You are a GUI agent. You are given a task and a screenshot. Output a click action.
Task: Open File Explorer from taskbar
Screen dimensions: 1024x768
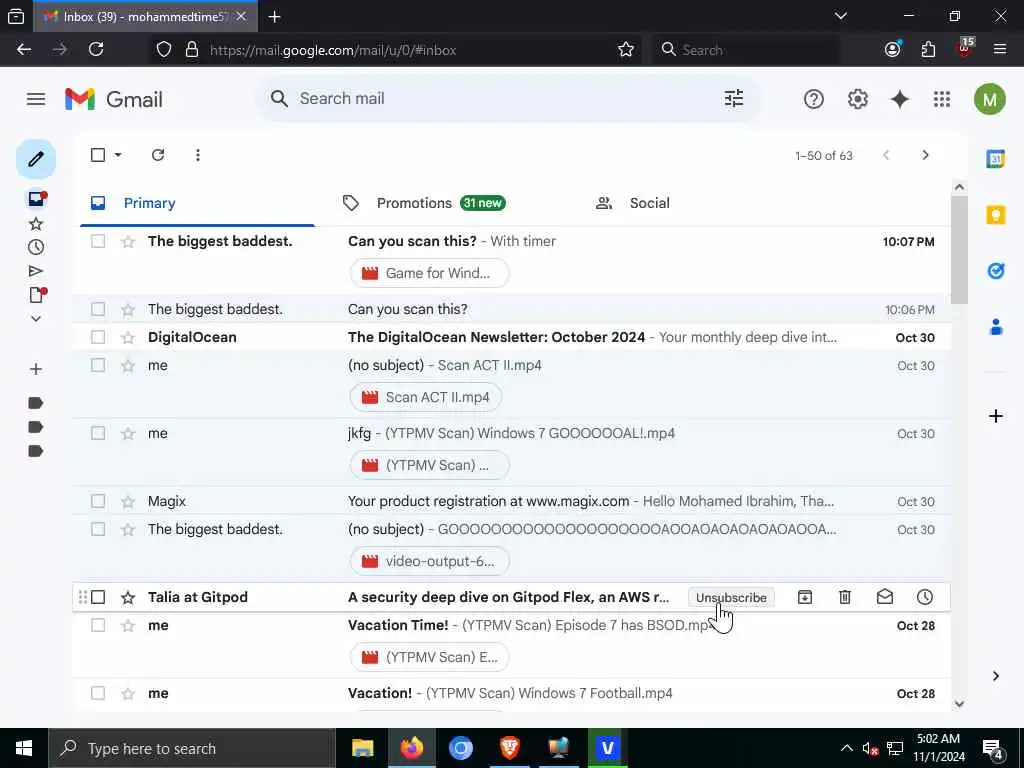[362, 748]
